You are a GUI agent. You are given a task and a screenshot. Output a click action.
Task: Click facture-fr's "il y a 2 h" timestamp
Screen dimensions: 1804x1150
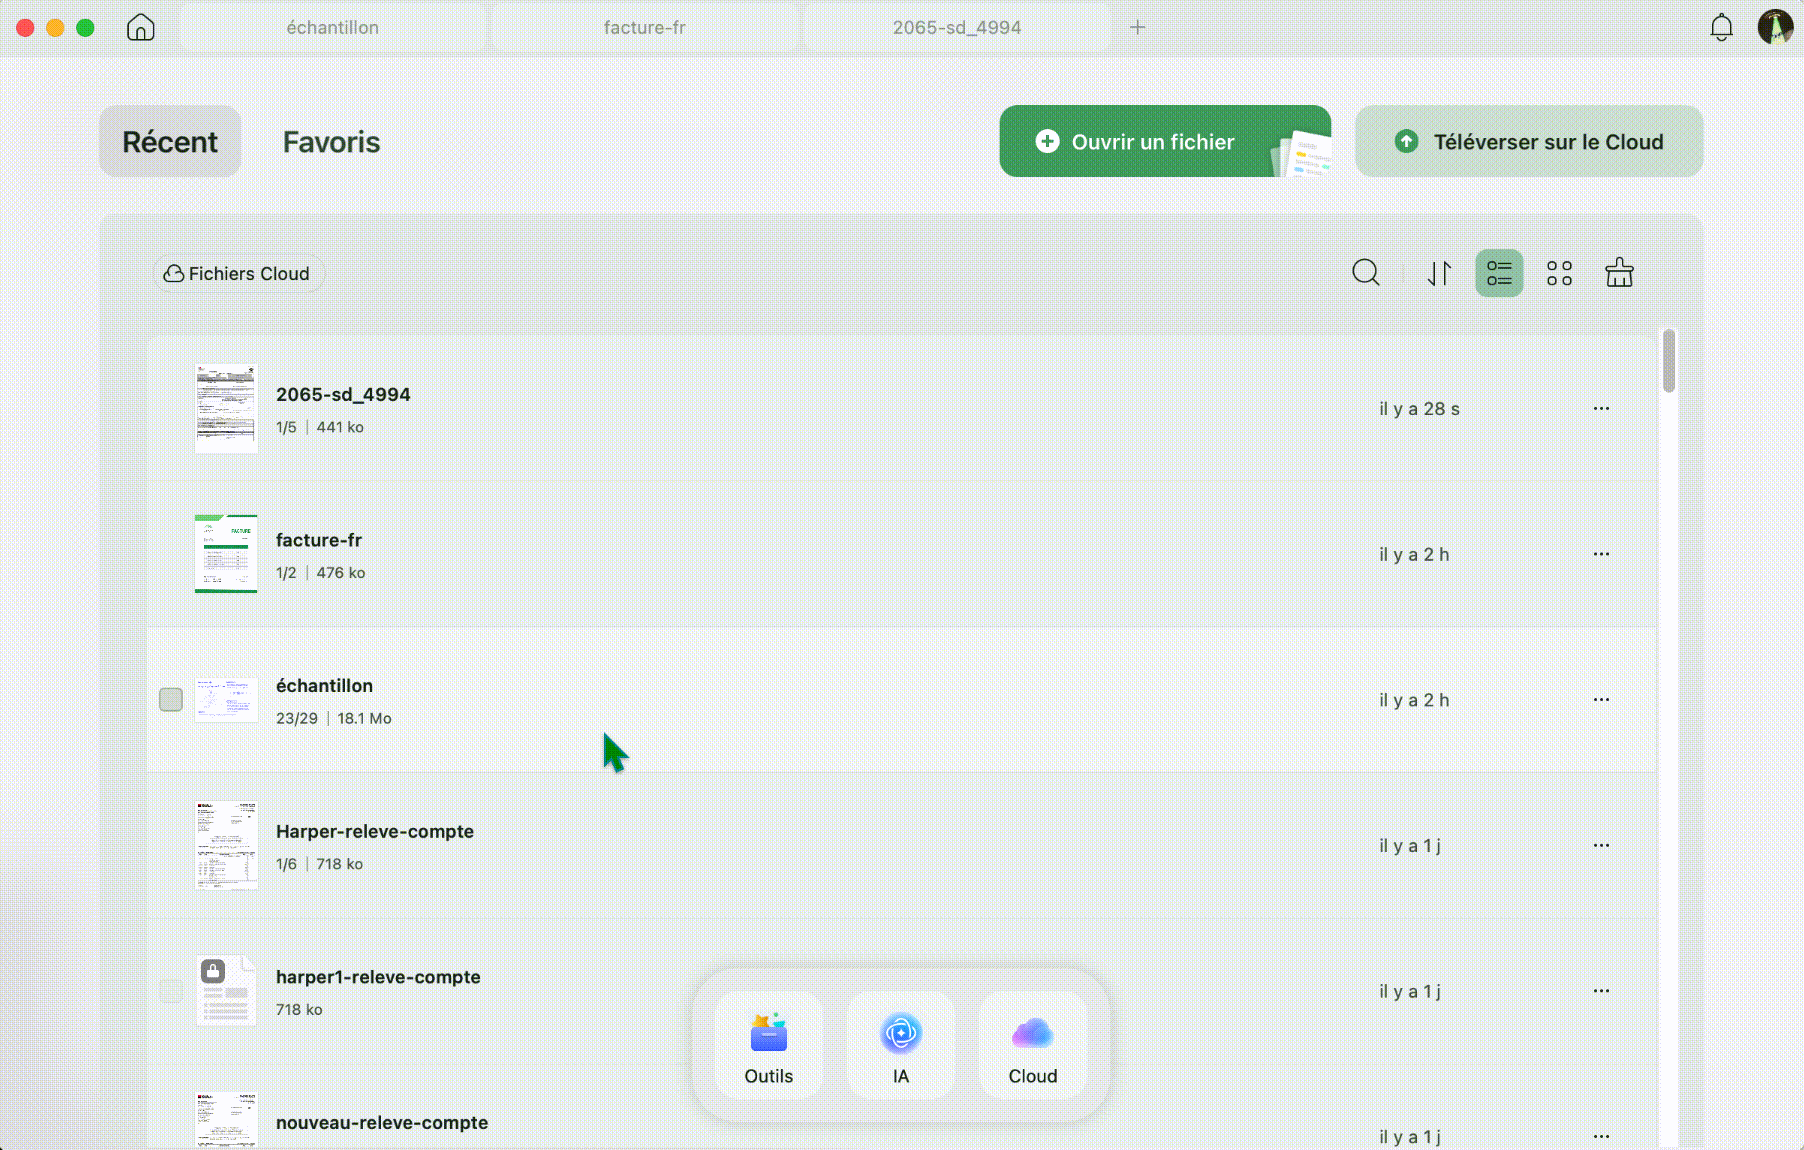point(1414,554)
